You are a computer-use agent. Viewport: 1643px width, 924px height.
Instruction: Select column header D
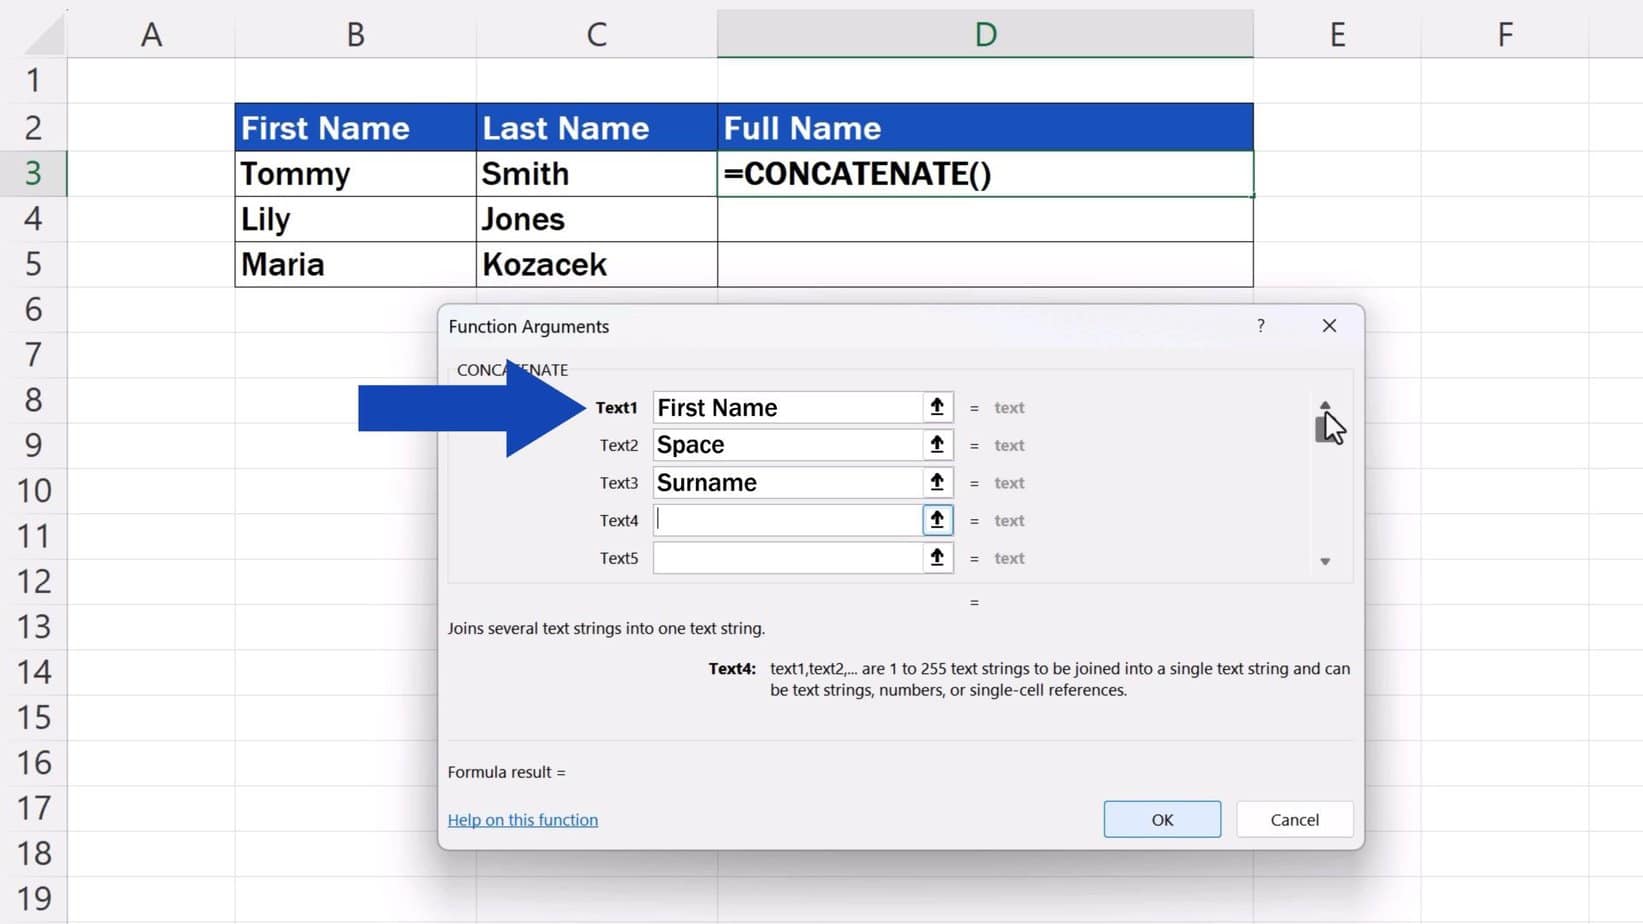(985, 33)
